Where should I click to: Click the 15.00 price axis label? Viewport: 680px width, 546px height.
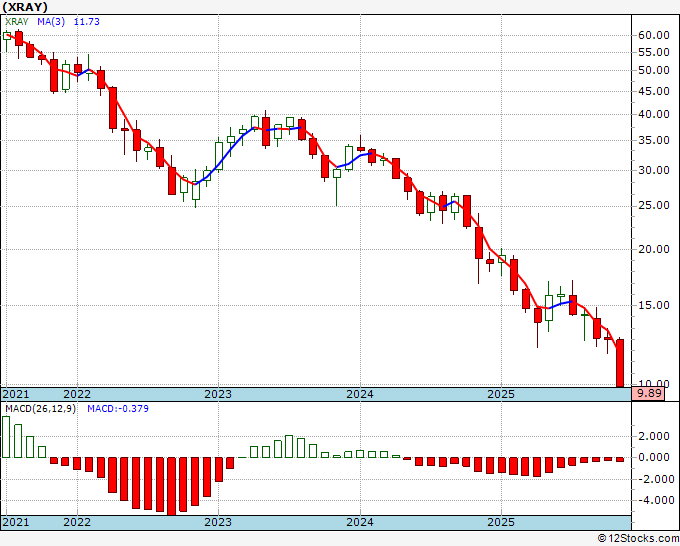coord(654,305)
